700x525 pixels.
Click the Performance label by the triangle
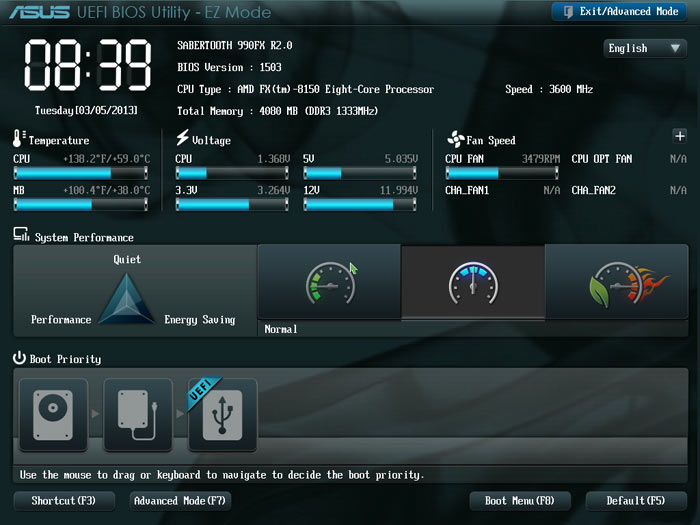(x=61, y=320)
